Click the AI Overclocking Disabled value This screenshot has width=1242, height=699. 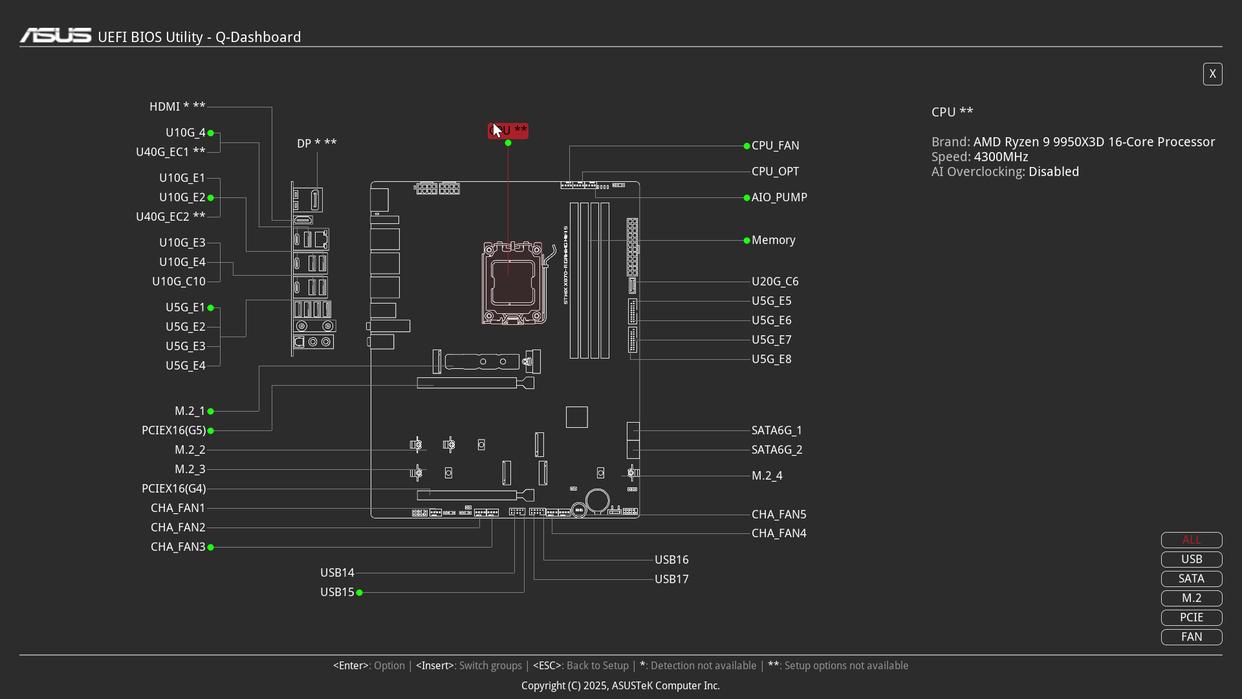1054,172
